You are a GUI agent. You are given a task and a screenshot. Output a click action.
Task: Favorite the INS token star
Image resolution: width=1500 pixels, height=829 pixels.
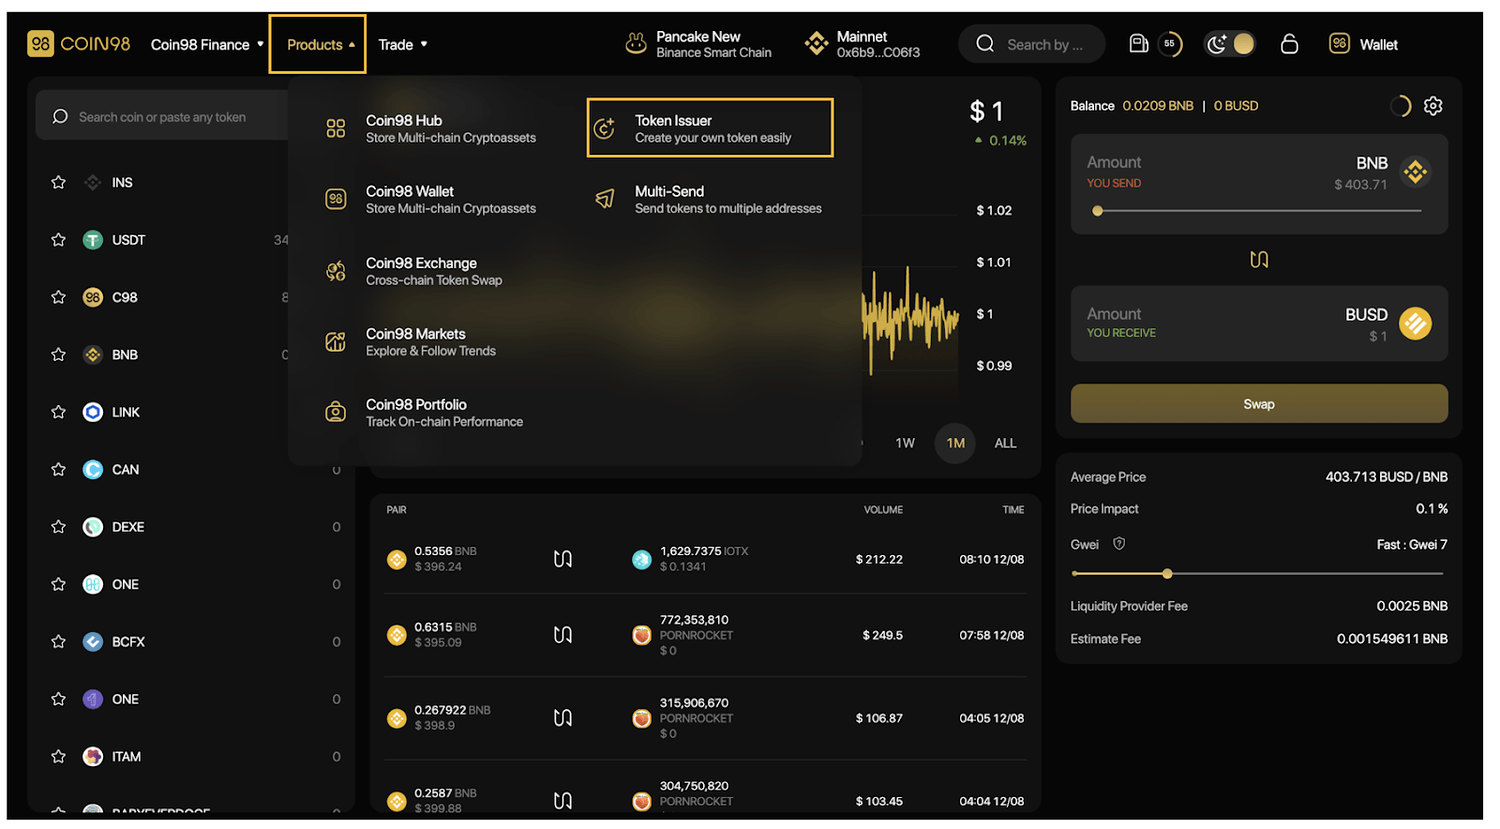click(x=58, y=182)
